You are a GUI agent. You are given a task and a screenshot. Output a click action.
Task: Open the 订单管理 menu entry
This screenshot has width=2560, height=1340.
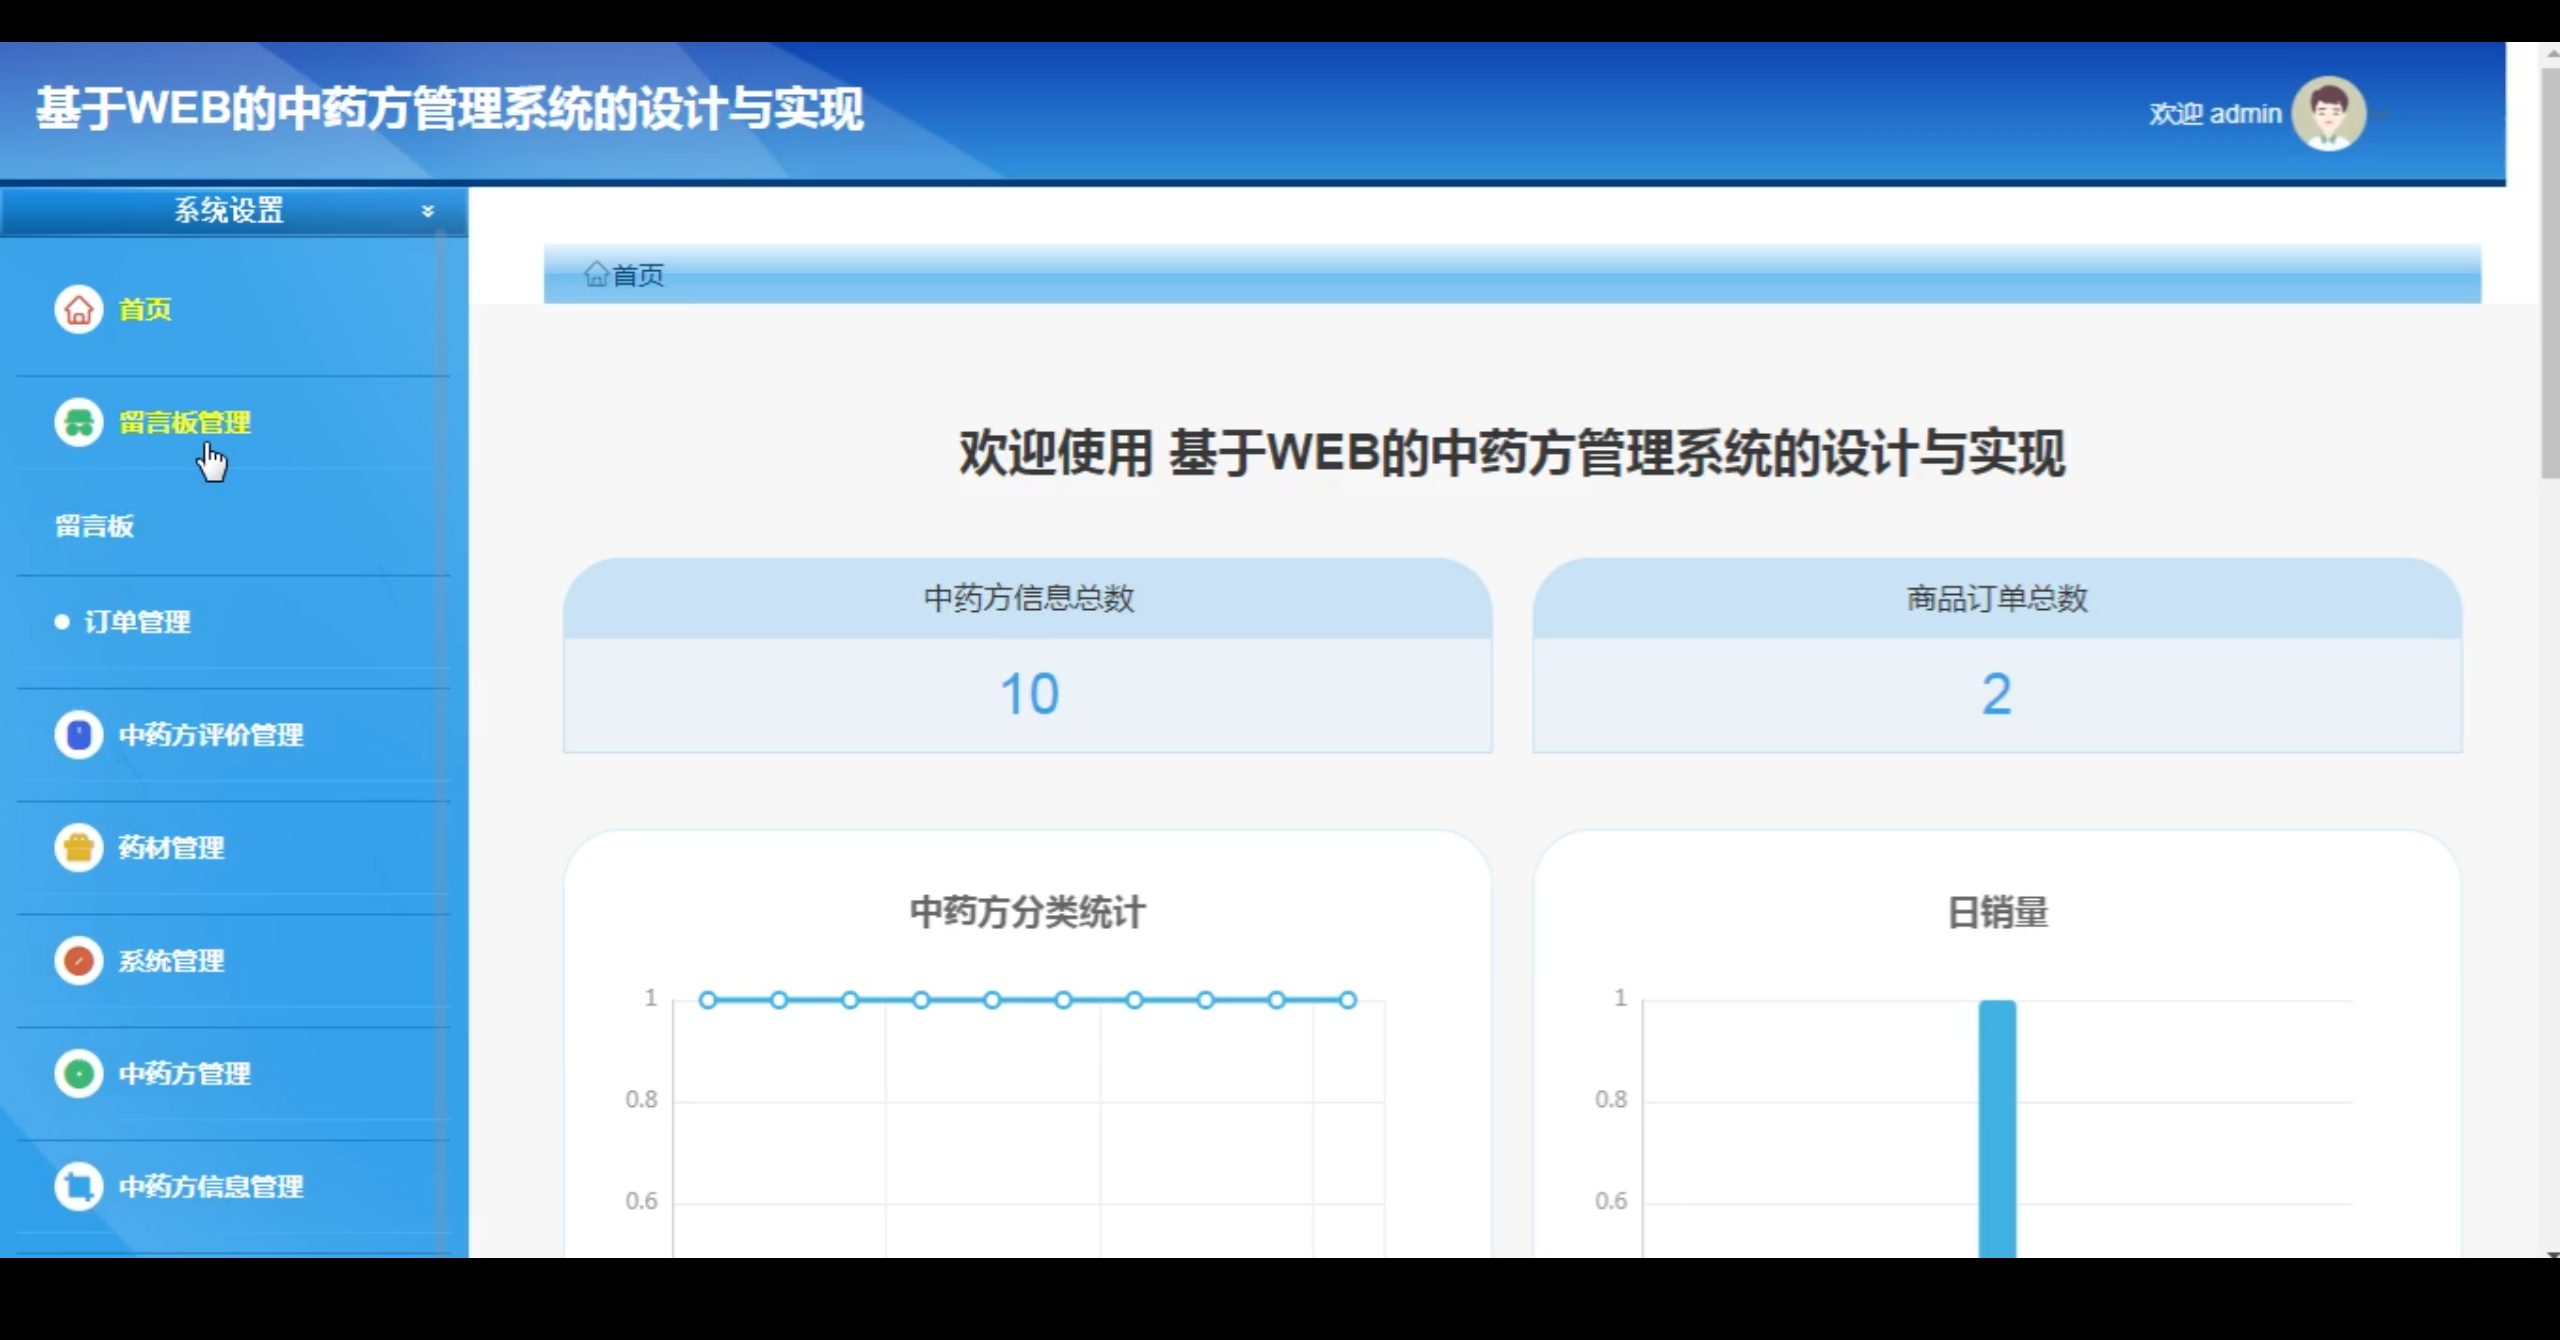tap(137, 622)
